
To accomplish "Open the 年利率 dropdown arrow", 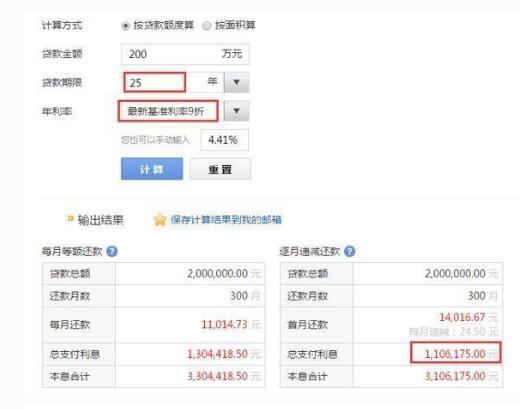I will pos(237,111).
